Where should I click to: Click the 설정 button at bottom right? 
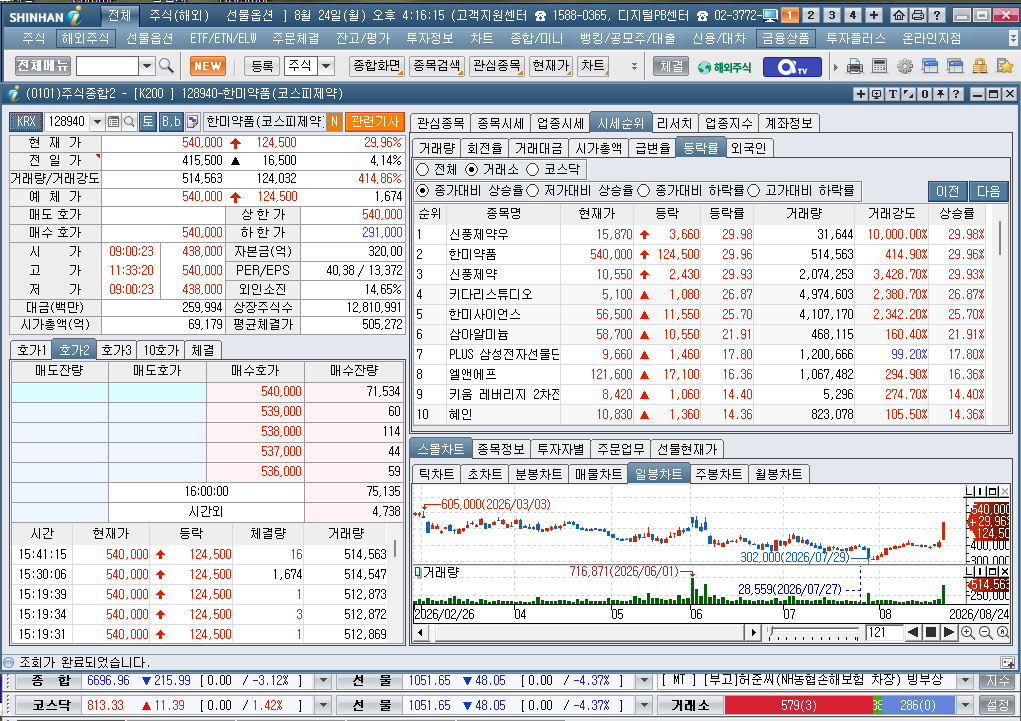[997, 705]
